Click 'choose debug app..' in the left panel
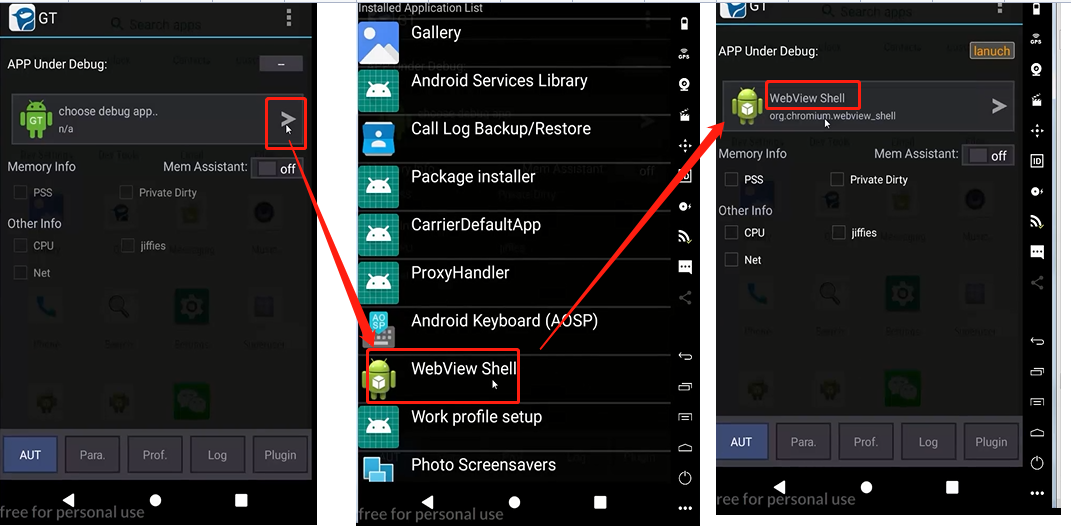 pos(108,111)
